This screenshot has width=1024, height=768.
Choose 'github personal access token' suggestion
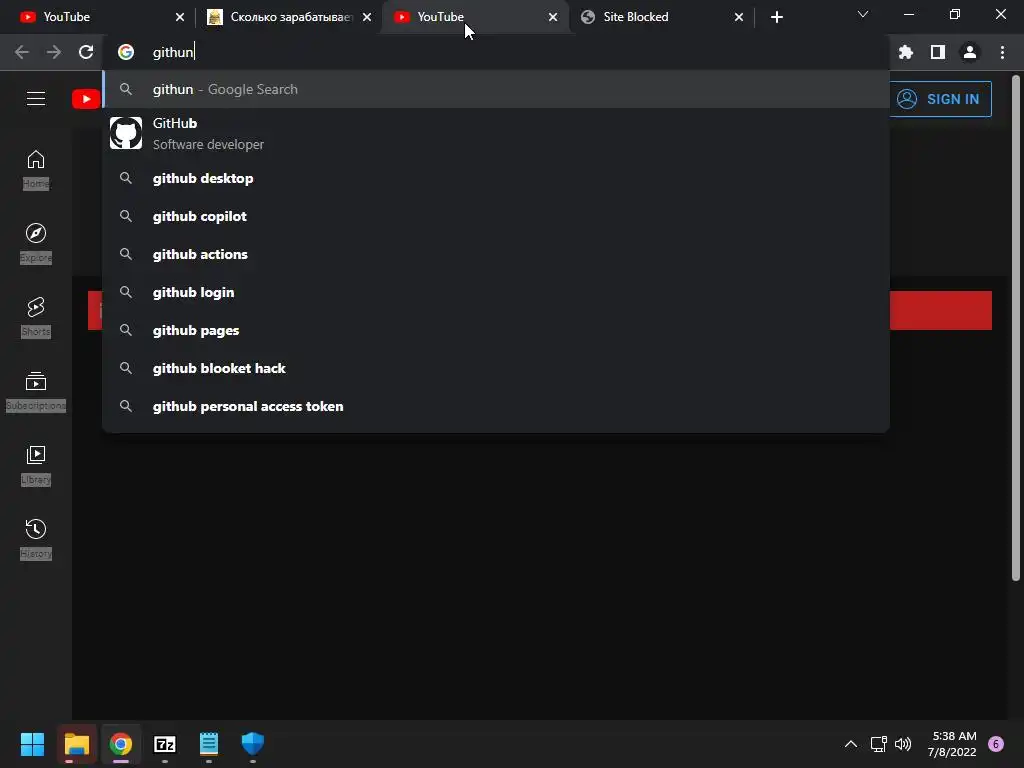(496, 406)
